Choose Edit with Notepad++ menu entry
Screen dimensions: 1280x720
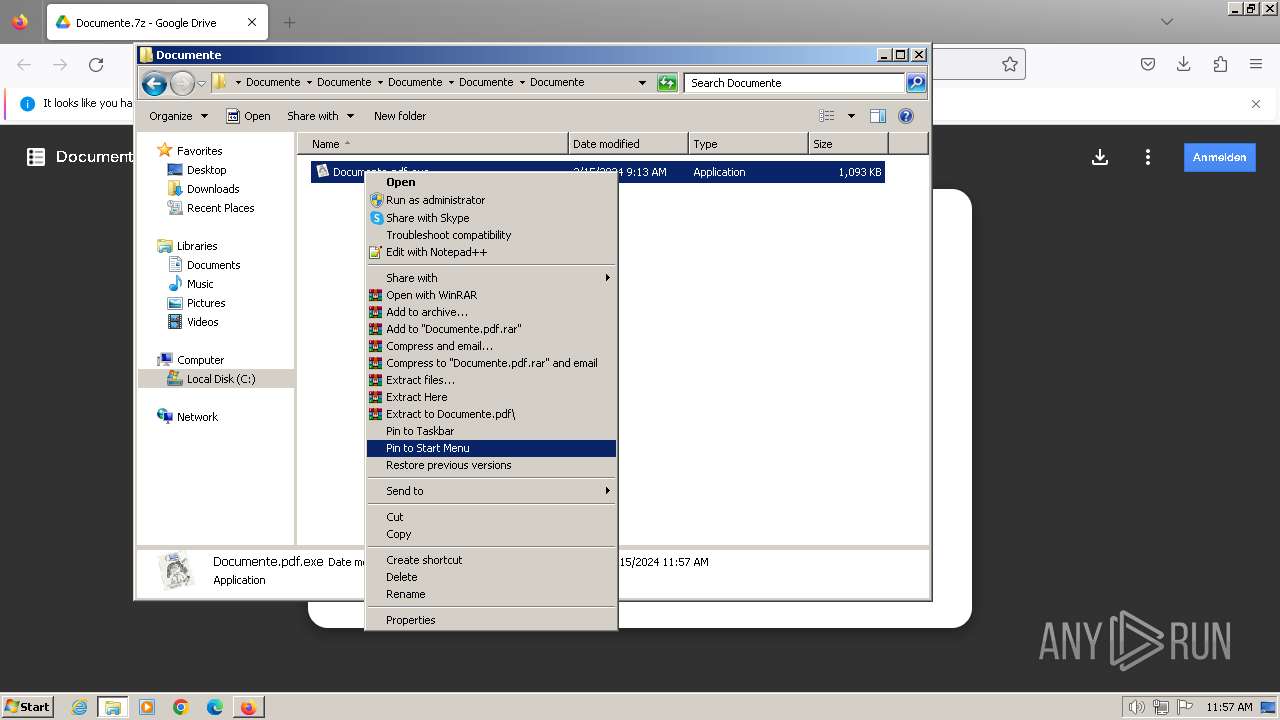[491, 252]
